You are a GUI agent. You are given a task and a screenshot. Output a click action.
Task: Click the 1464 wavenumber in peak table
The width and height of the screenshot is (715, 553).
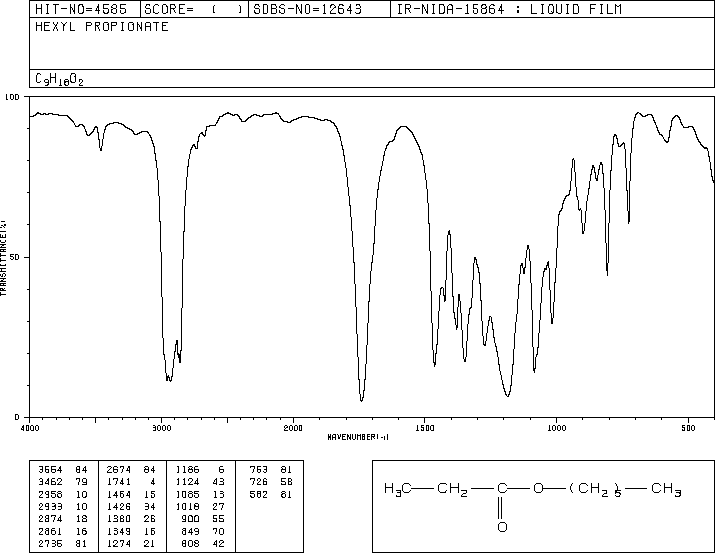pyautogui.click(x=119, y=494)
